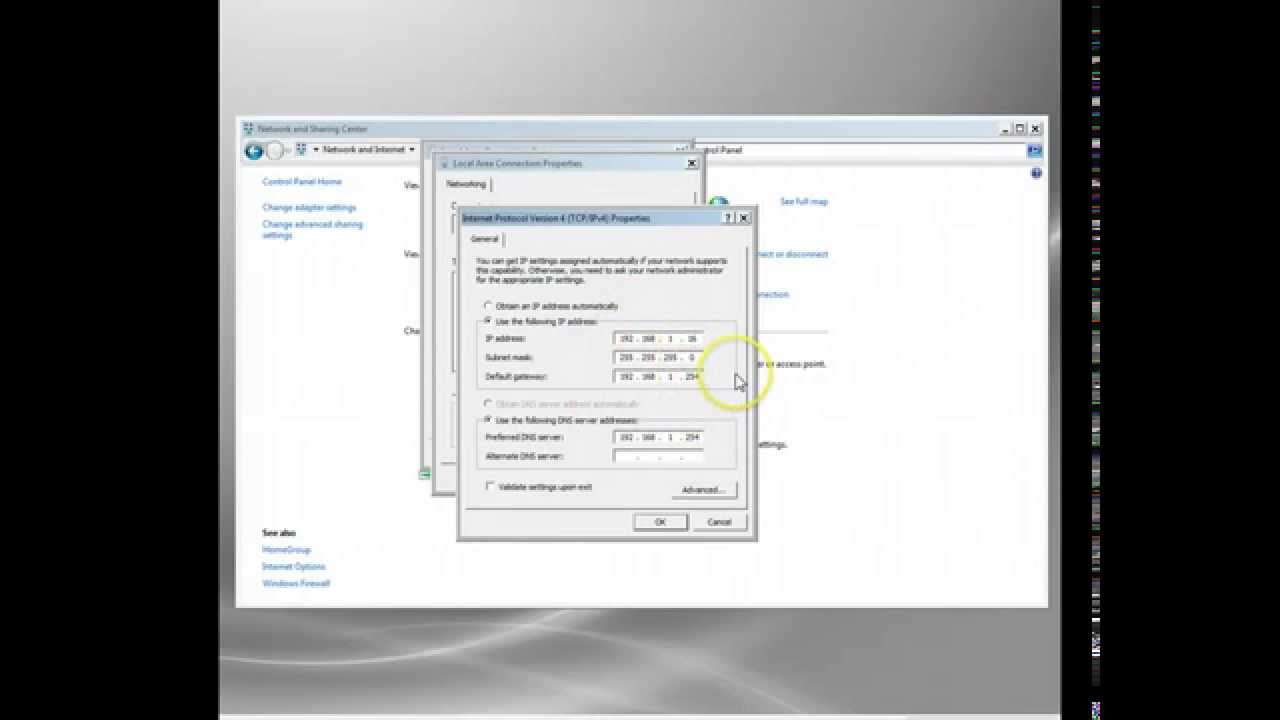Click the search go icon at top right
1280x720 pixels.
(x=1034, y=150)
